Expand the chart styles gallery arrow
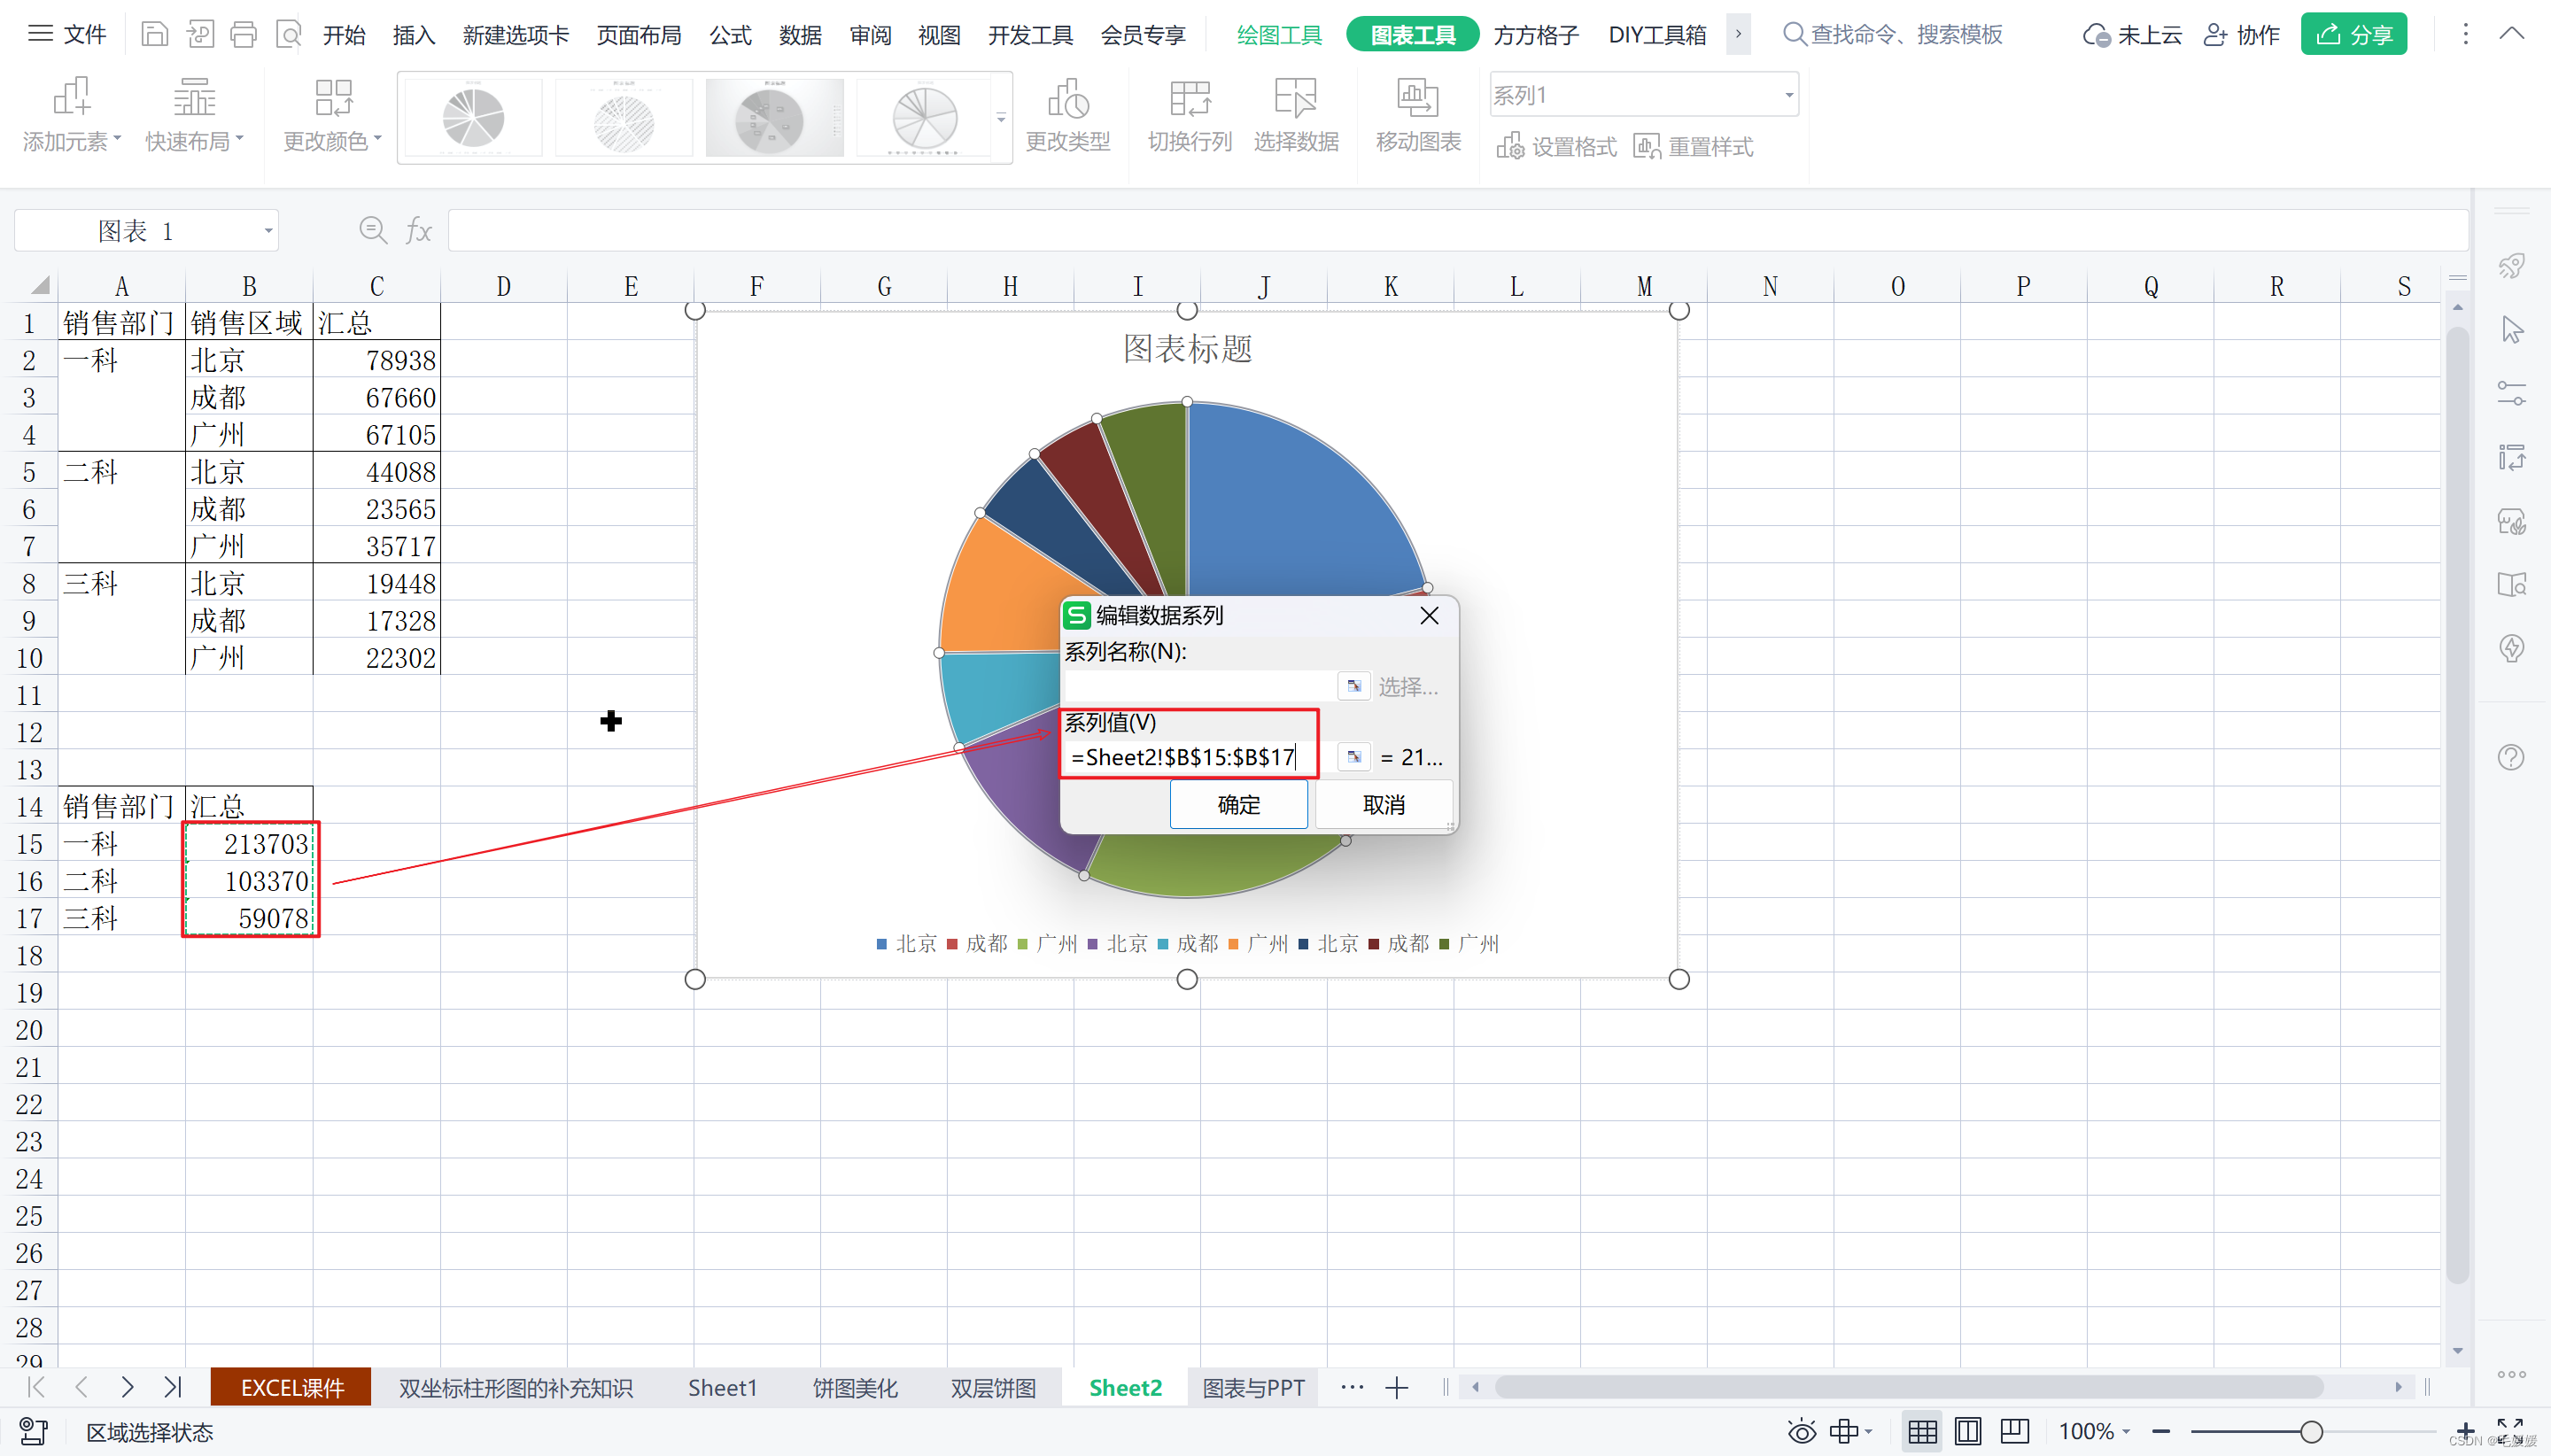Screen dimensions: 2551x1456 click(1000, 118)
